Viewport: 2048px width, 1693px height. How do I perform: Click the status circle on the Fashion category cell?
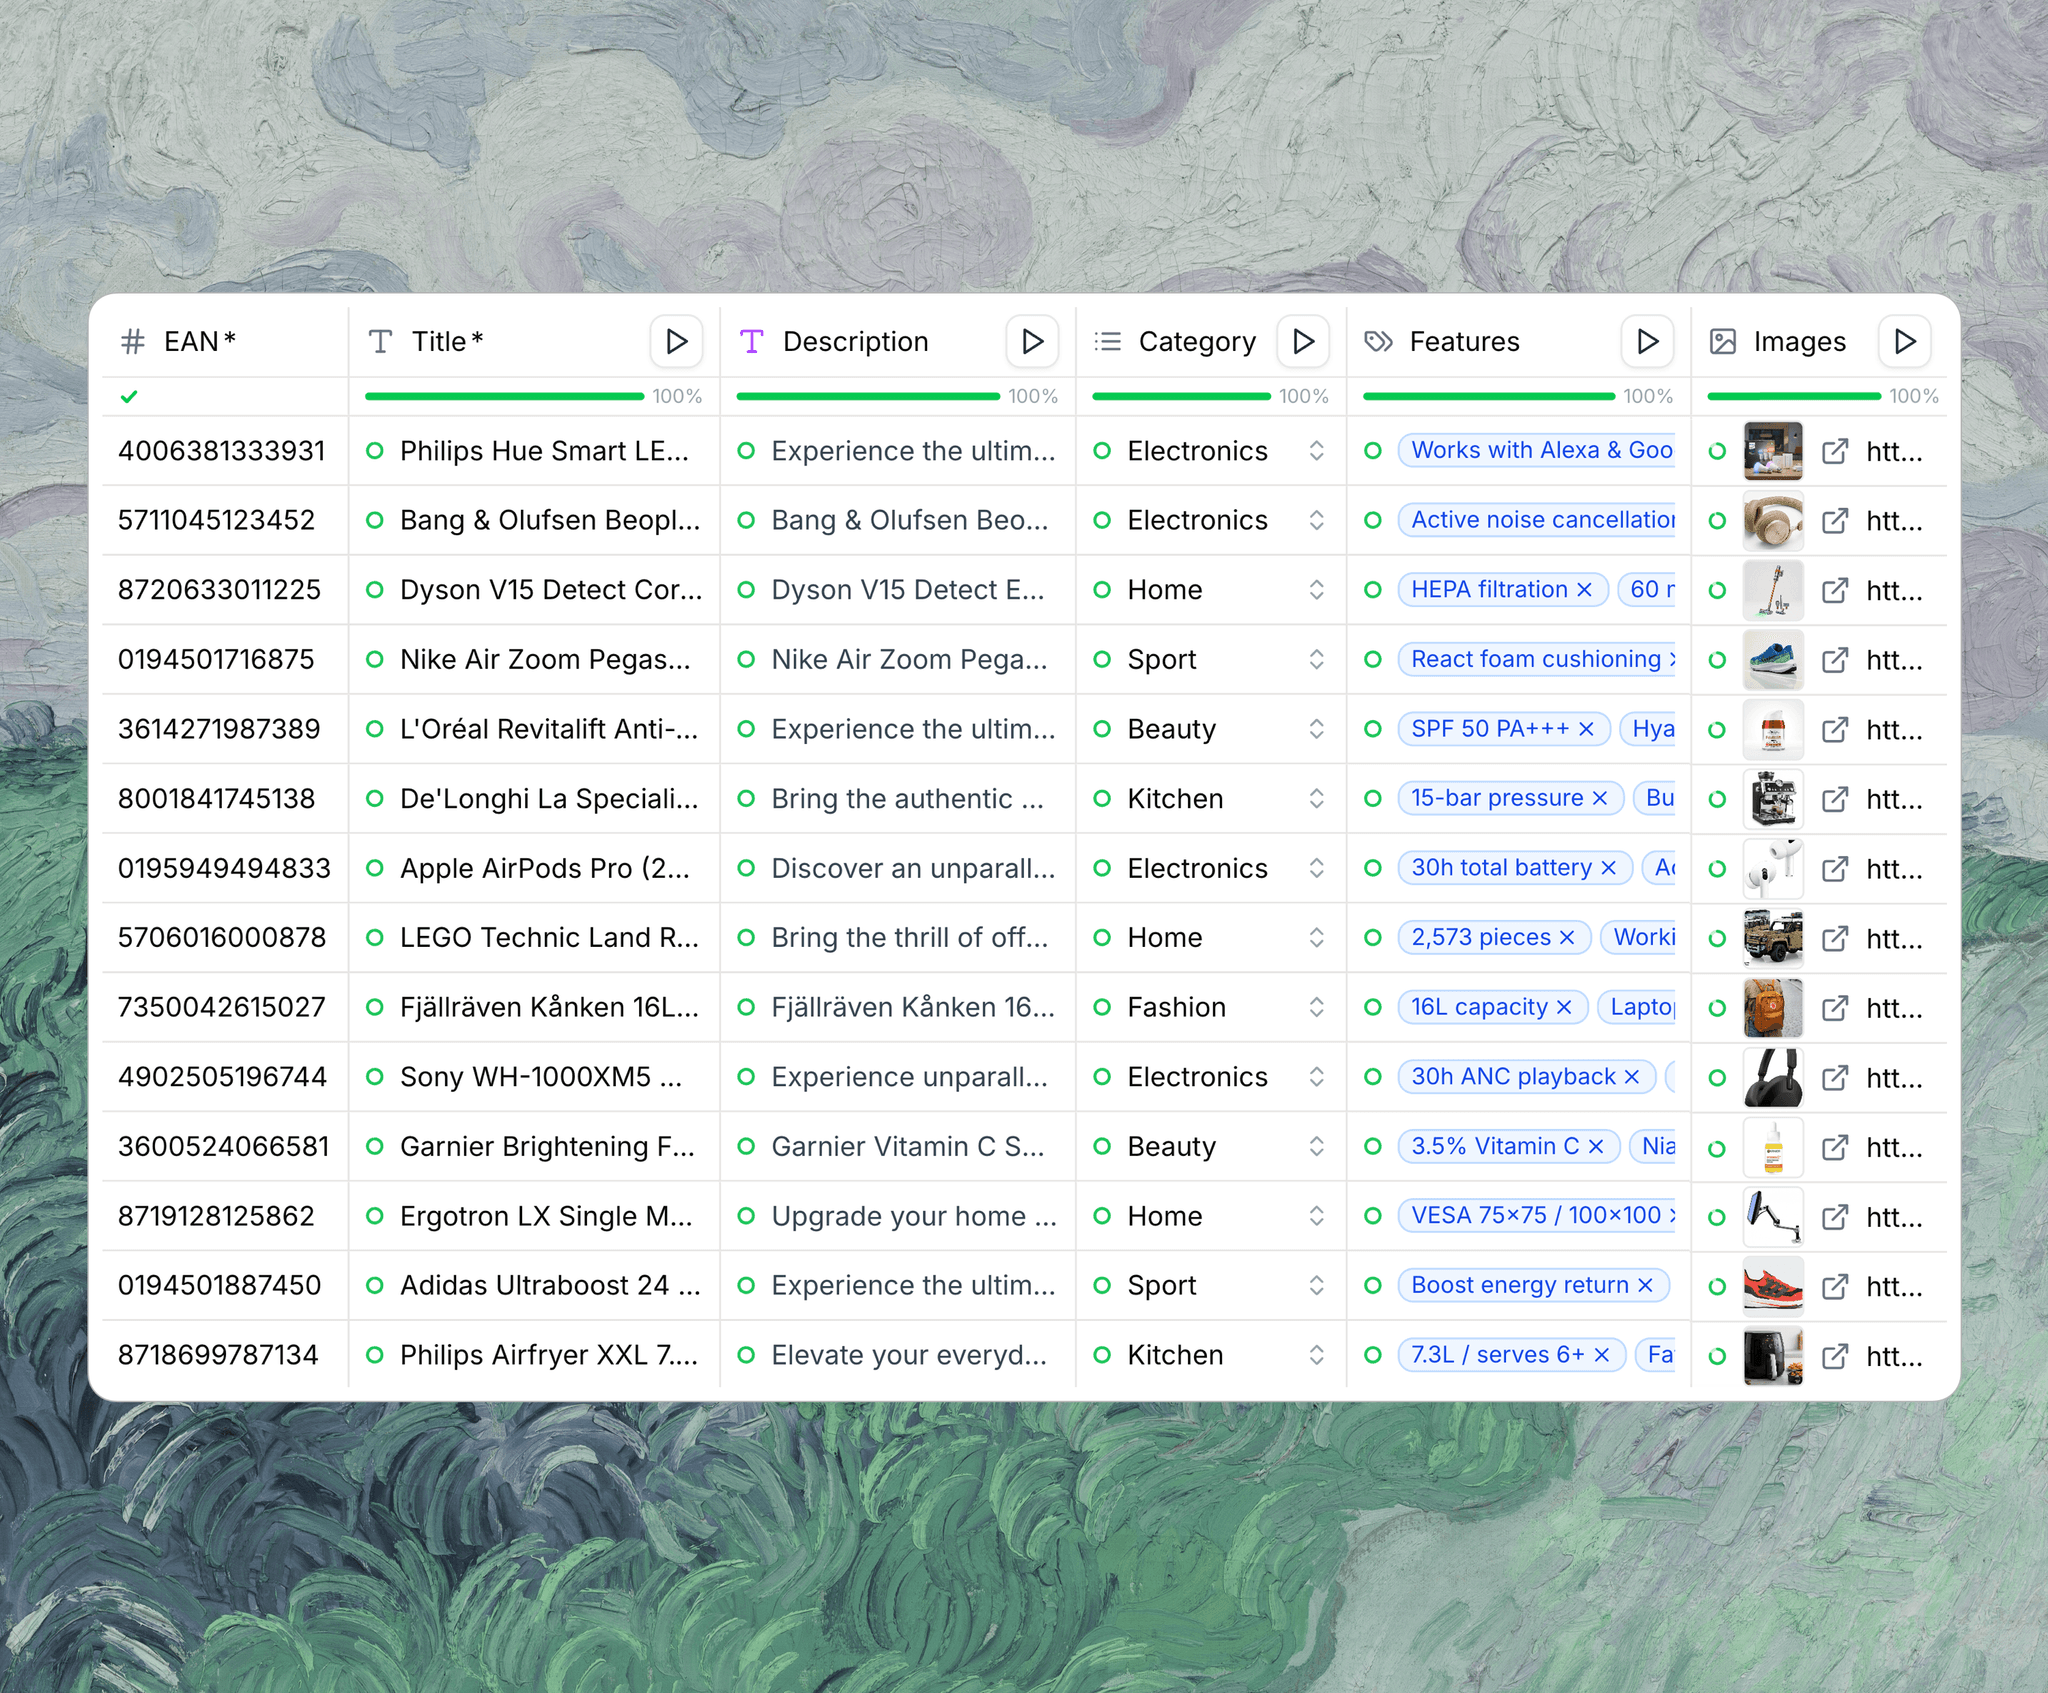(x=1103, y=1007)
